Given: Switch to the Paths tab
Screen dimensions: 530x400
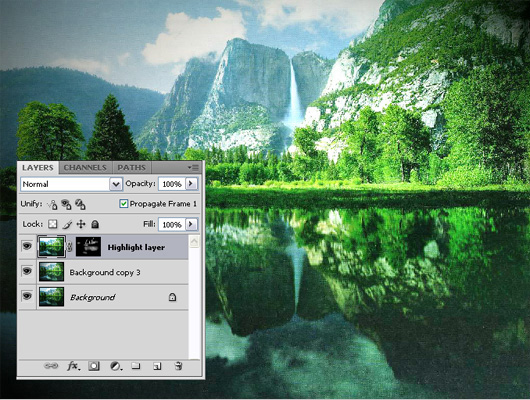Looking at the screenshot, I should [131, 167].
